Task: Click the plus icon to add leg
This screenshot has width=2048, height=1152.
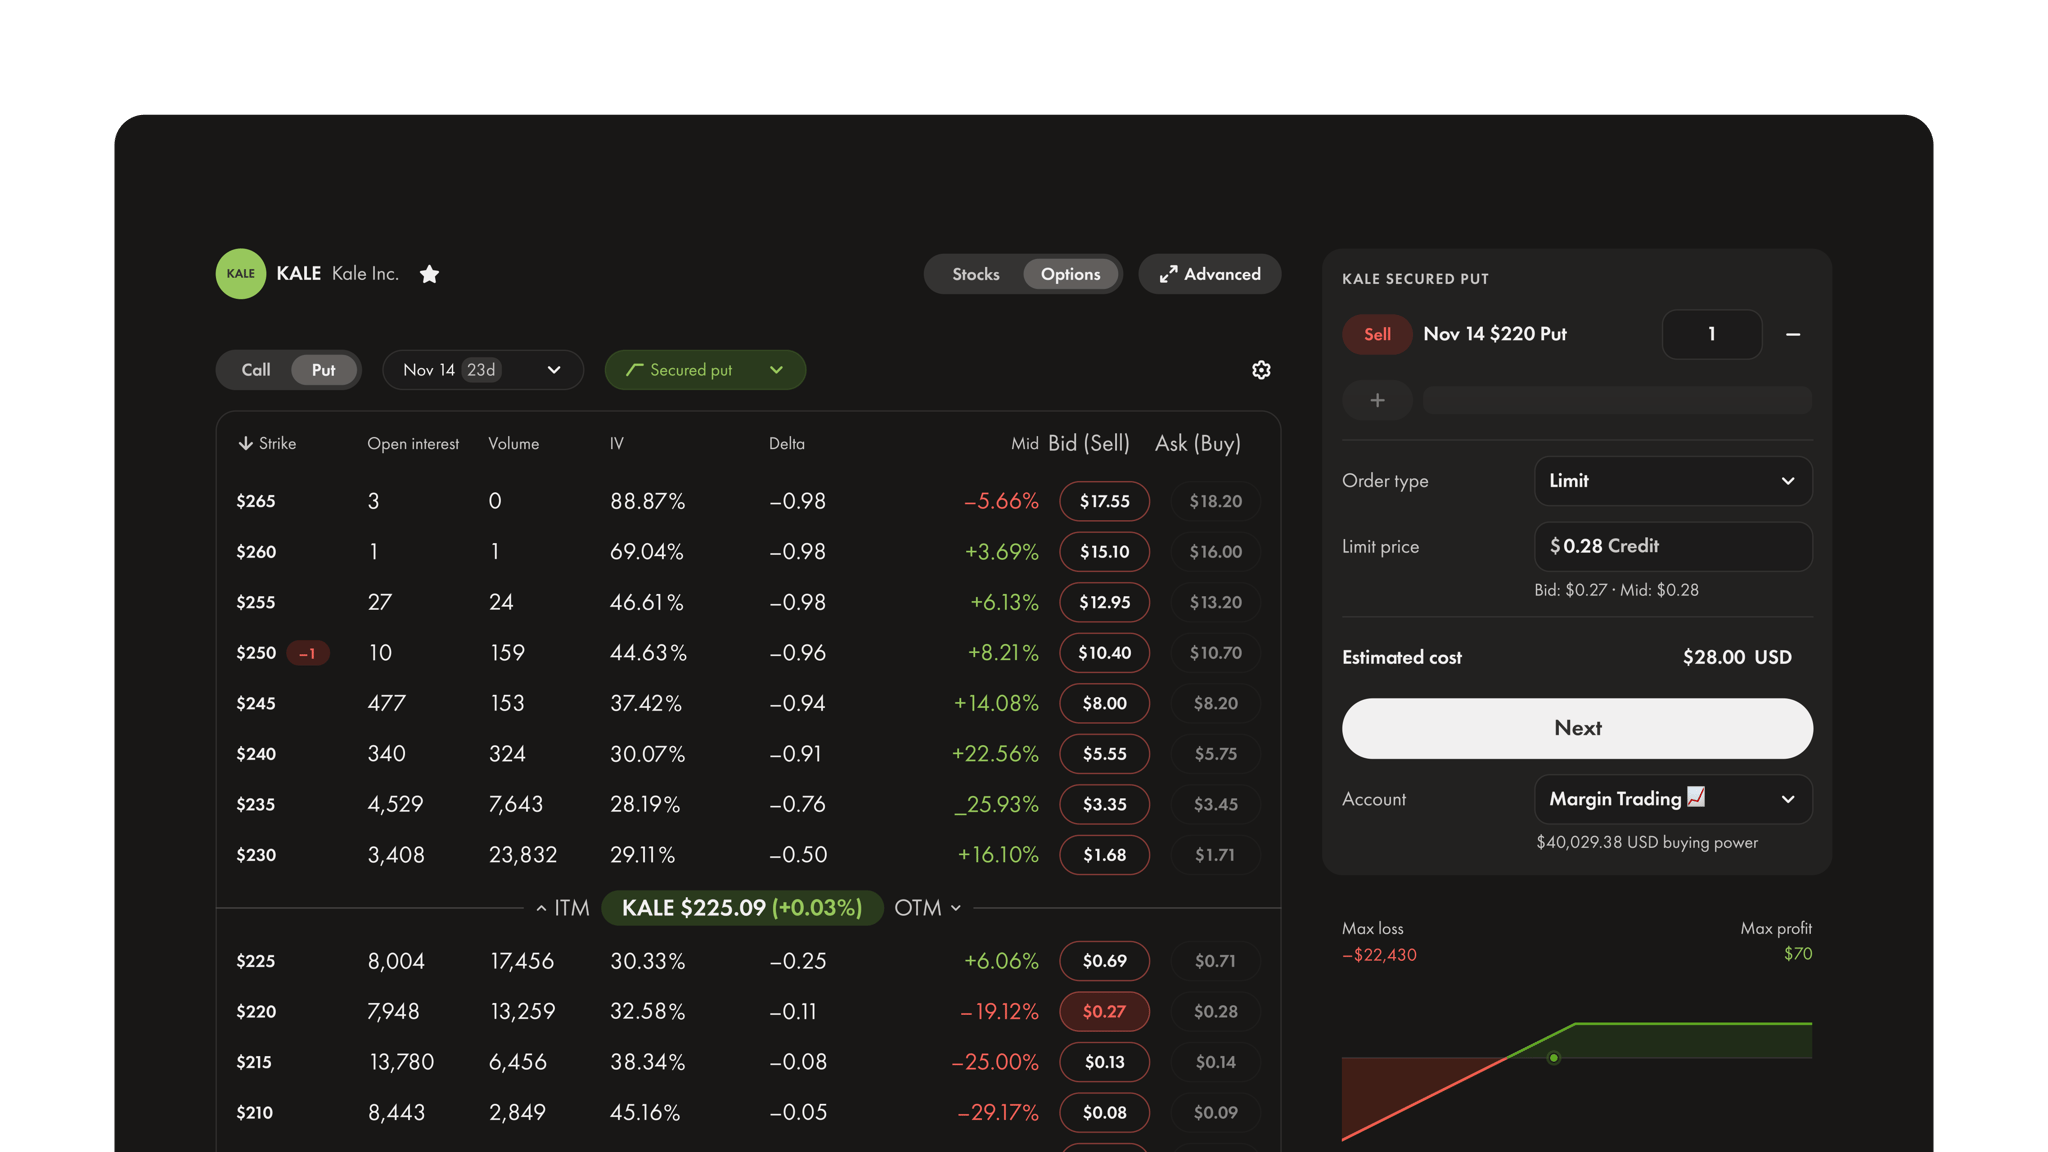Action: pos(1377,400)
